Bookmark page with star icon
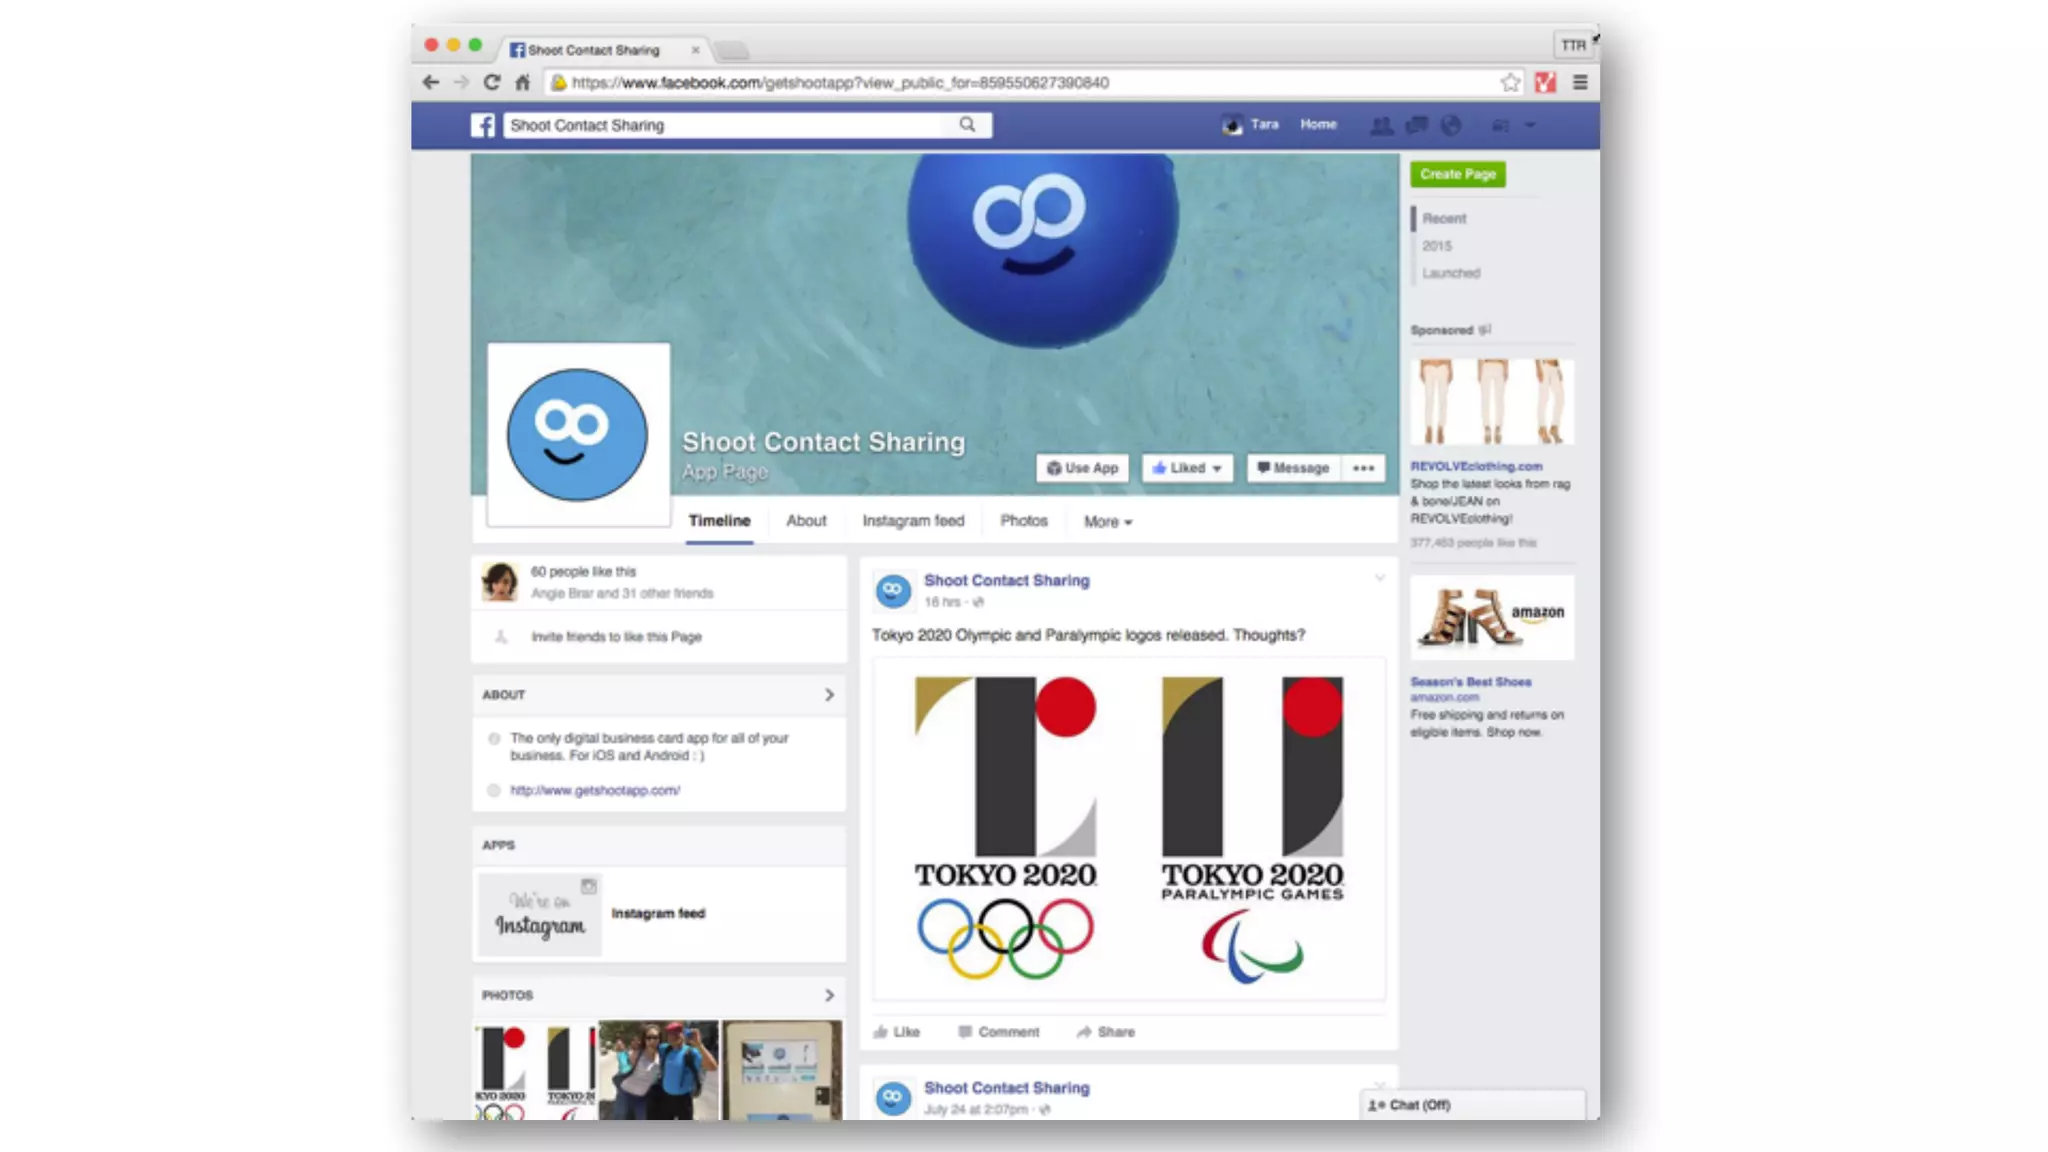 click(x=1510, y=83)
